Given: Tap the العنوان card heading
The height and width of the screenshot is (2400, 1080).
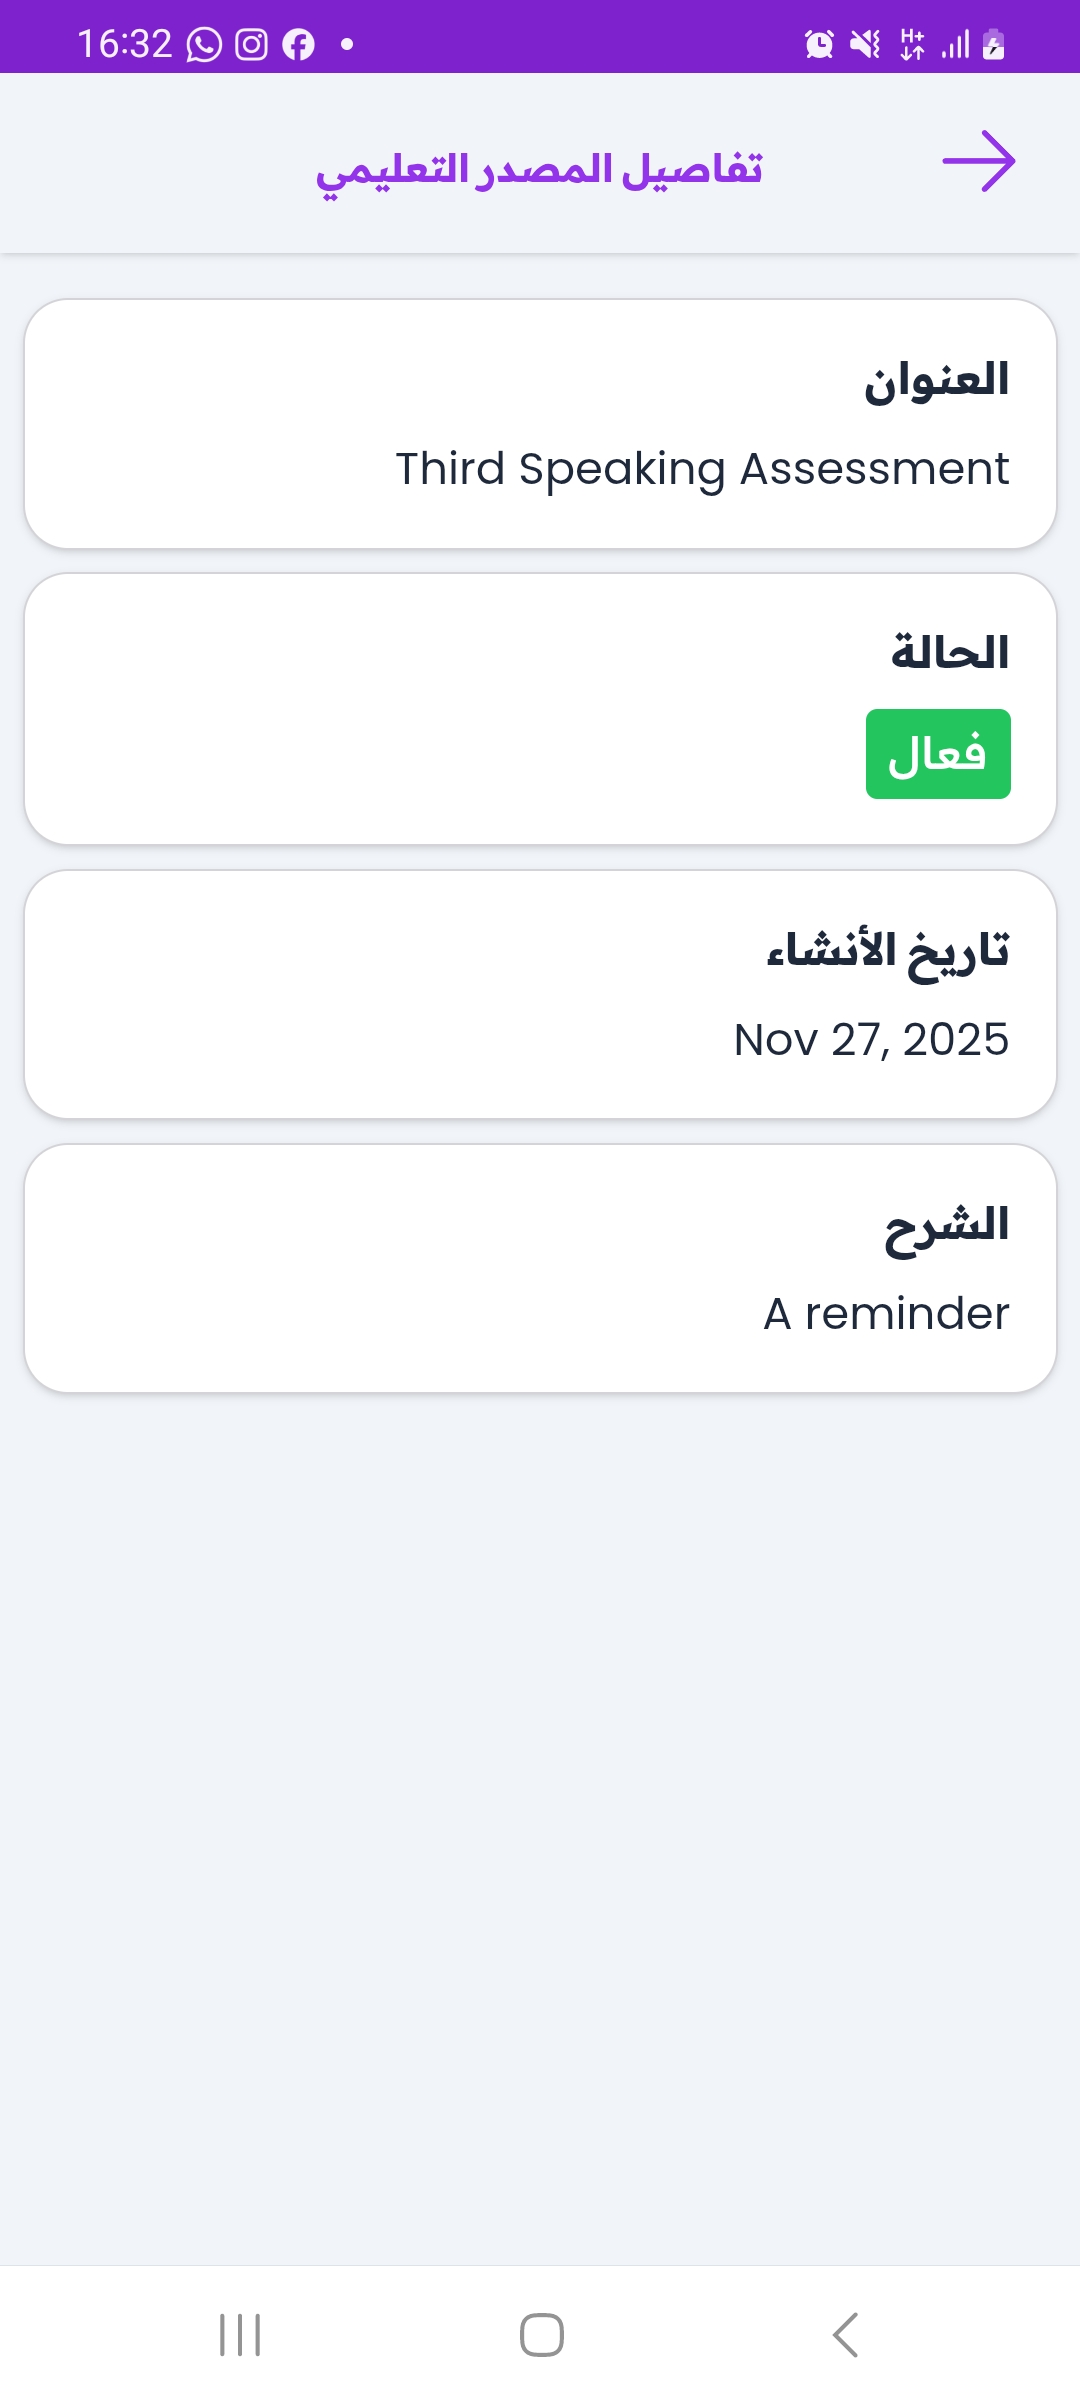Looking at the screenshot, I should 937,381.
